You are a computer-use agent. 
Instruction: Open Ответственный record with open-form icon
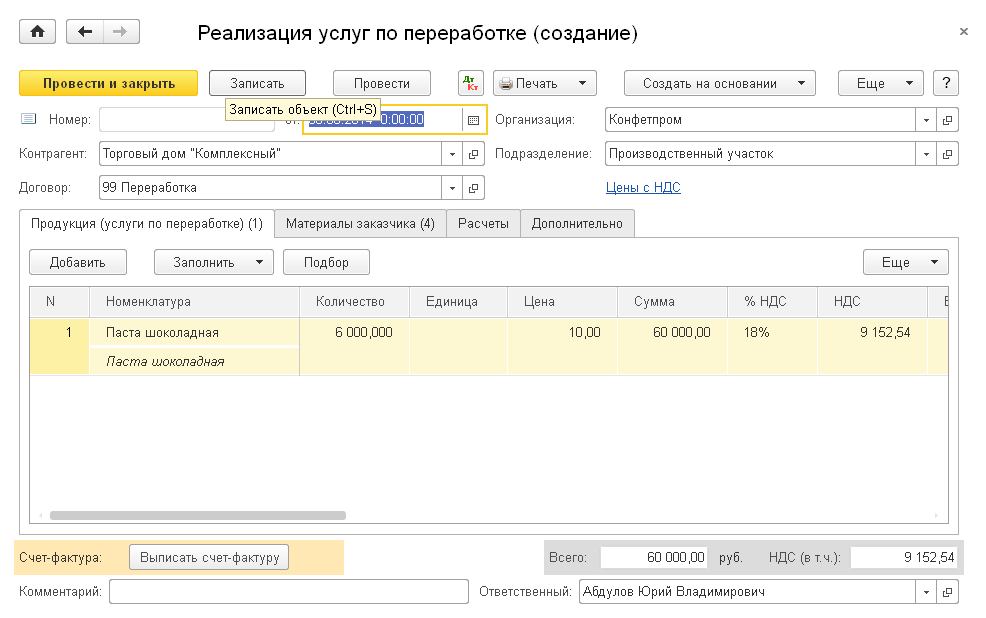click(x=948, y=592)
